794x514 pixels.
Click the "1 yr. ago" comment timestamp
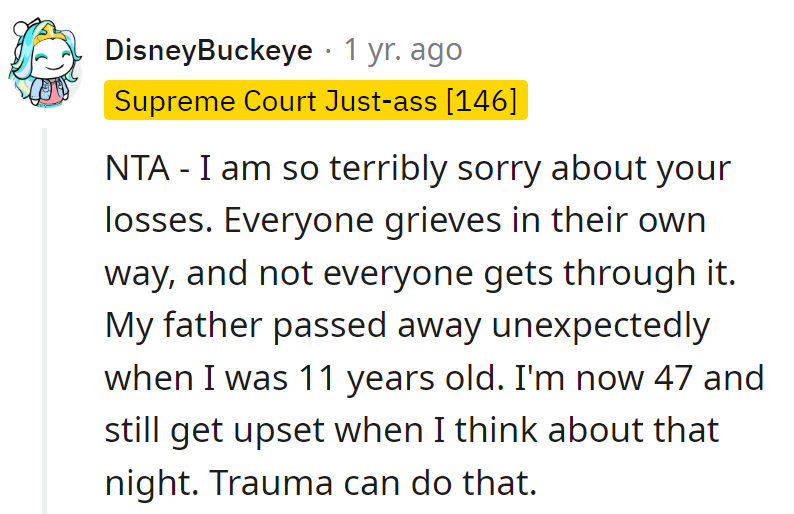[402, 50]
